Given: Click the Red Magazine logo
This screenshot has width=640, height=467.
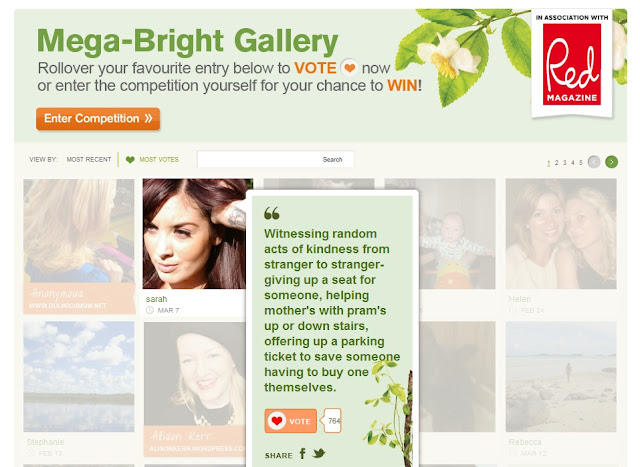Looking at the screenshot, I should coord(571,64).
